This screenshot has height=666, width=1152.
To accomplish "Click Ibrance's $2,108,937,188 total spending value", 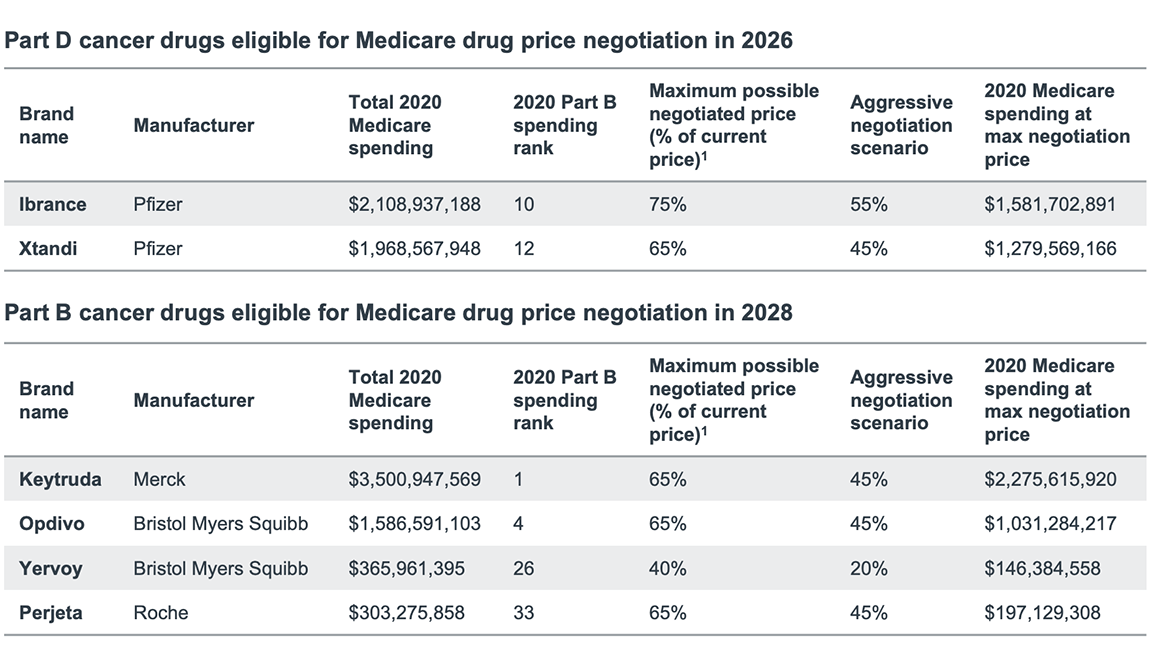I will point(414,204).
